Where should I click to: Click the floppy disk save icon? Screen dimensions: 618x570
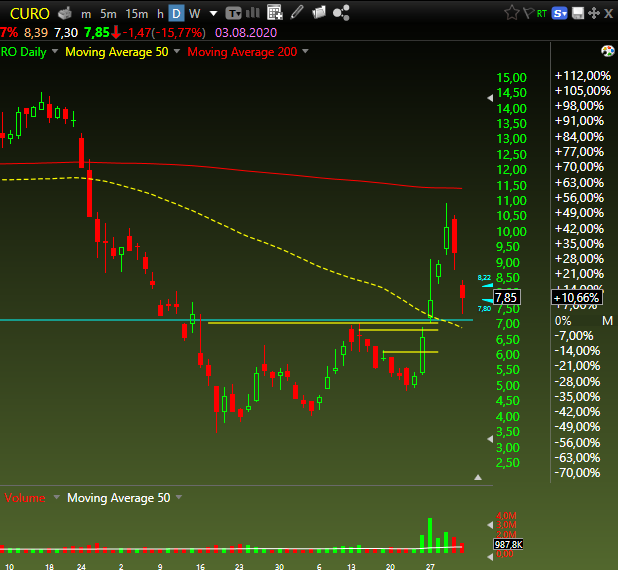click(578, 13)
